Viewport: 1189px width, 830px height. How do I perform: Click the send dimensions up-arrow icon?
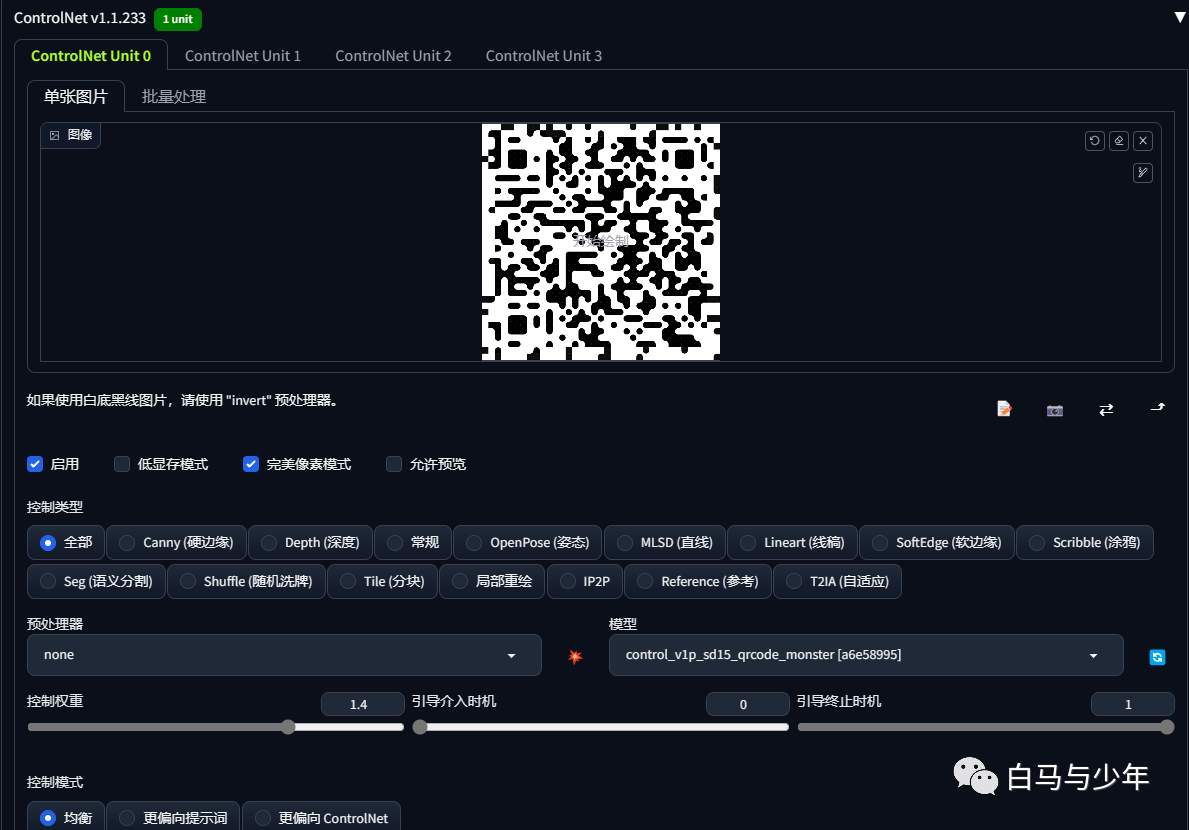[1158, 408]
